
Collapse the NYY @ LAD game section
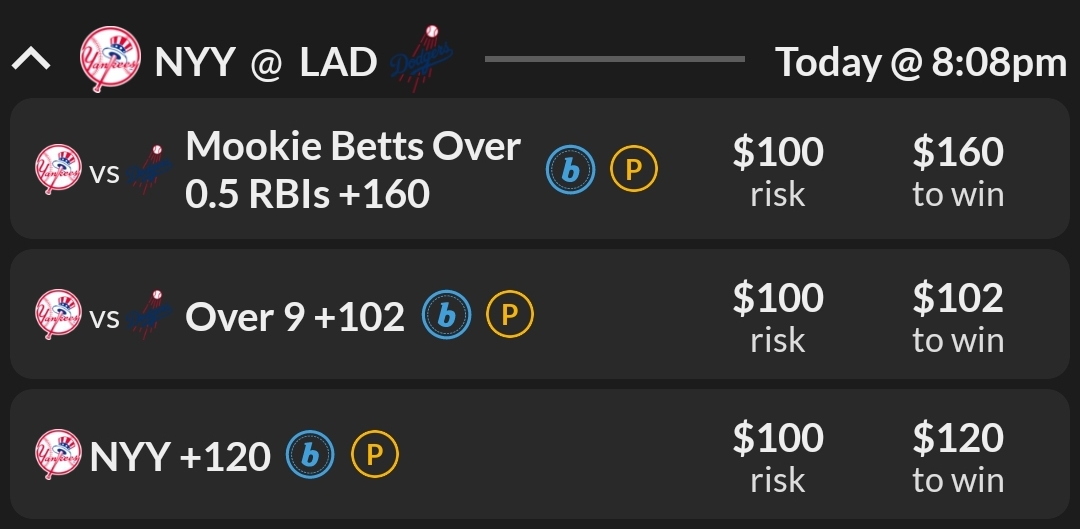click(31, 61)
